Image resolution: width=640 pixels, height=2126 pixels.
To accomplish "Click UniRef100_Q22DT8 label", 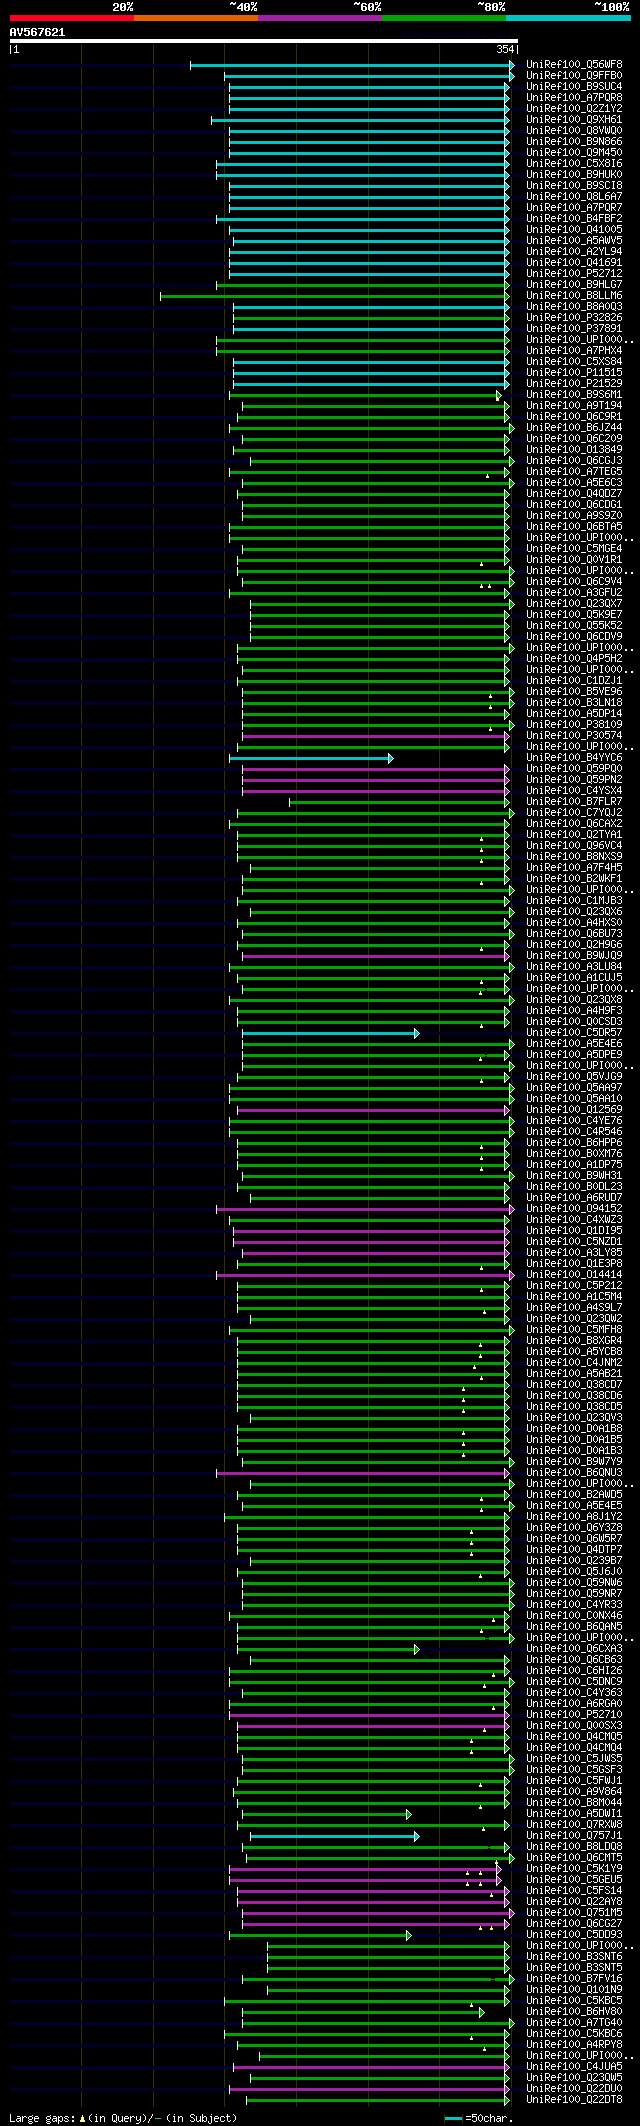I will point(574,2100).
